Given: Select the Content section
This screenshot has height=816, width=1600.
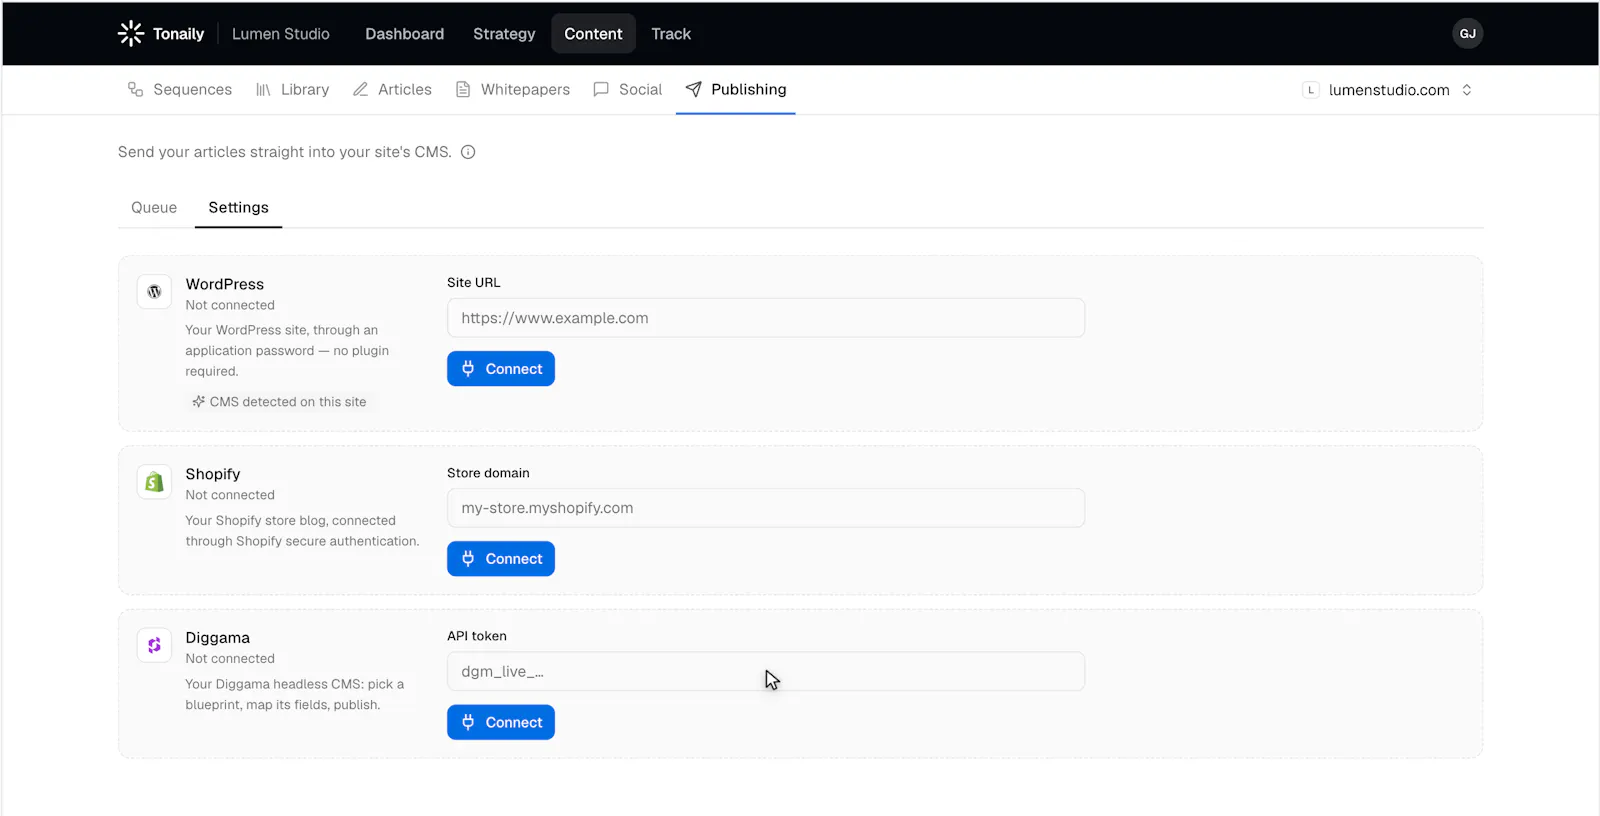Looking at the screenshot, I should click(593, 34).
